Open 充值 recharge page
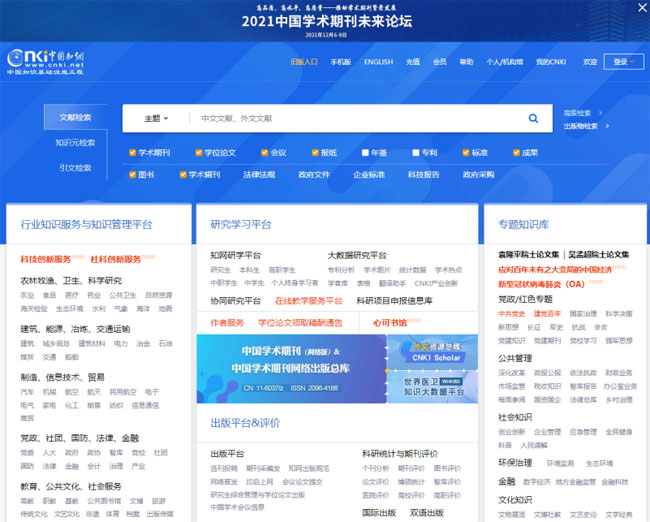Screen dimensions: 650x522 [413, 62]
